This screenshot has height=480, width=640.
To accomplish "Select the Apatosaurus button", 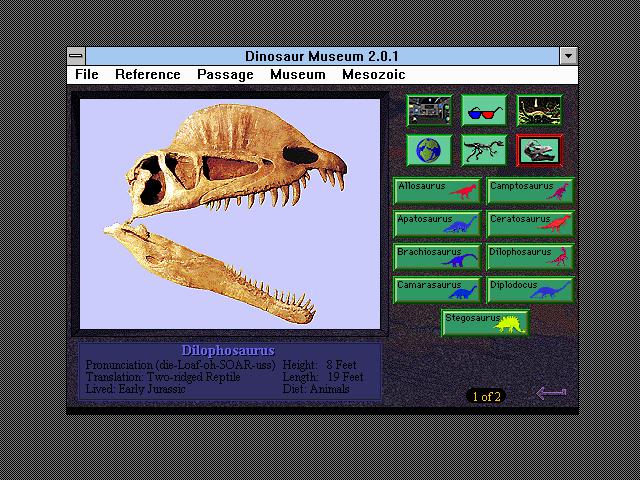I will coord(437,224).
